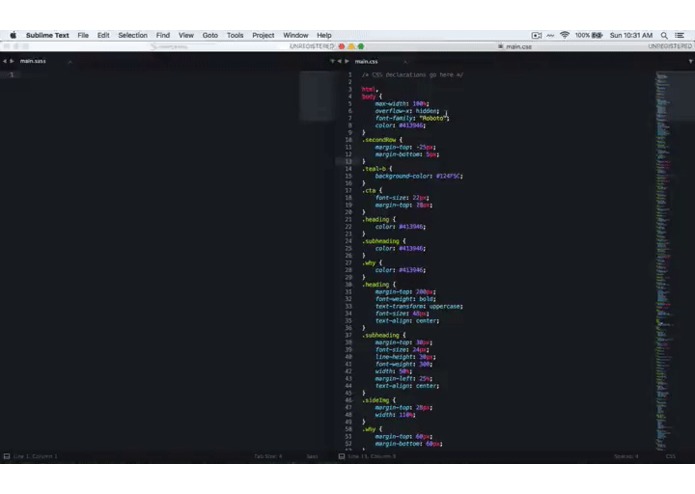Toggle side panel icon in main.css status bar
Viewport: 695px width, 494px height.
pos(342,456)
